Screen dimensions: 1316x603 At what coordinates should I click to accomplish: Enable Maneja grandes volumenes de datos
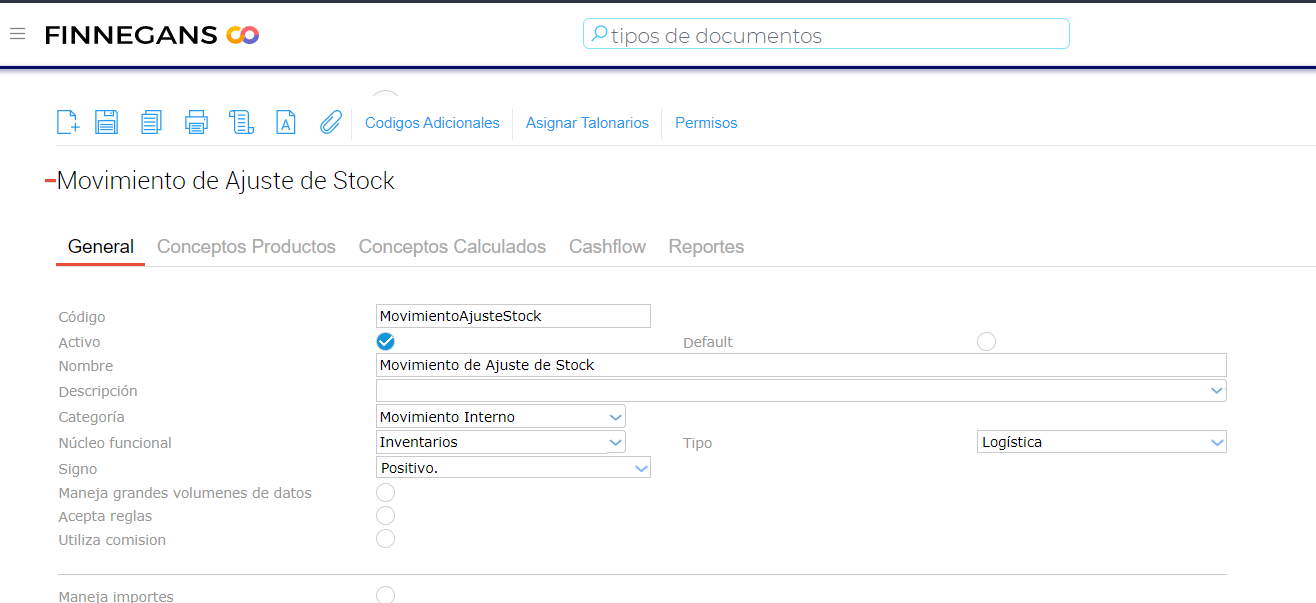point(386,493)
